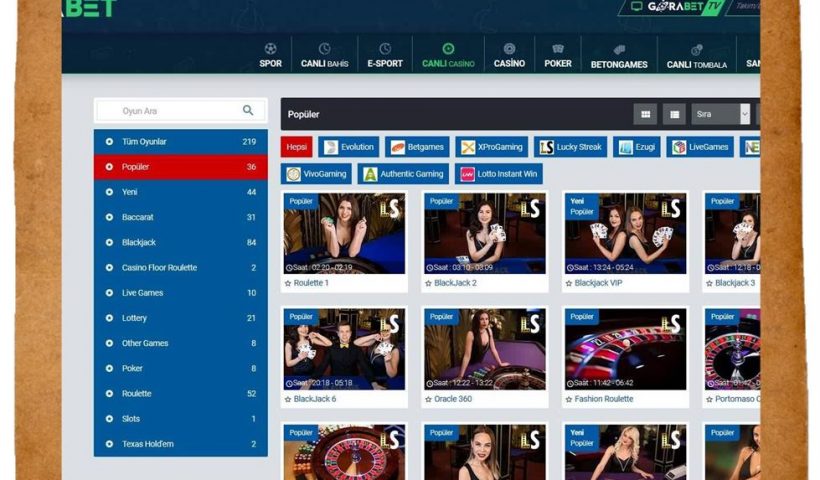The image size is (820, 480).
Task: Open CANLI TOMBALA in the navigation bar
Action: pos(697,56)
